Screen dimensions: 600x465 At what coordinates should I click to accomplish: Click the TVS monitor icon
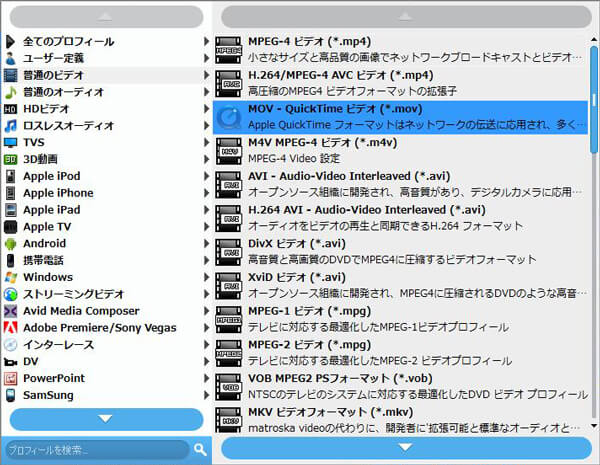pos(10,143)
